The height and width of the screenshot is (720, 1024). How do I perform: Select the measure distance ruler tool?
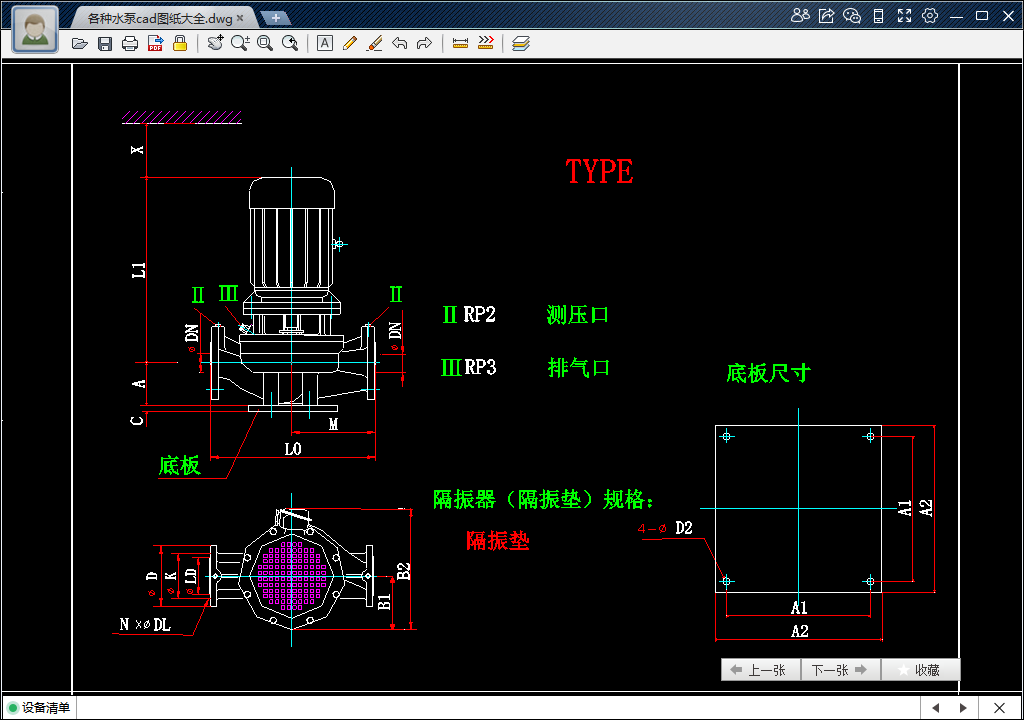(461, 43)
